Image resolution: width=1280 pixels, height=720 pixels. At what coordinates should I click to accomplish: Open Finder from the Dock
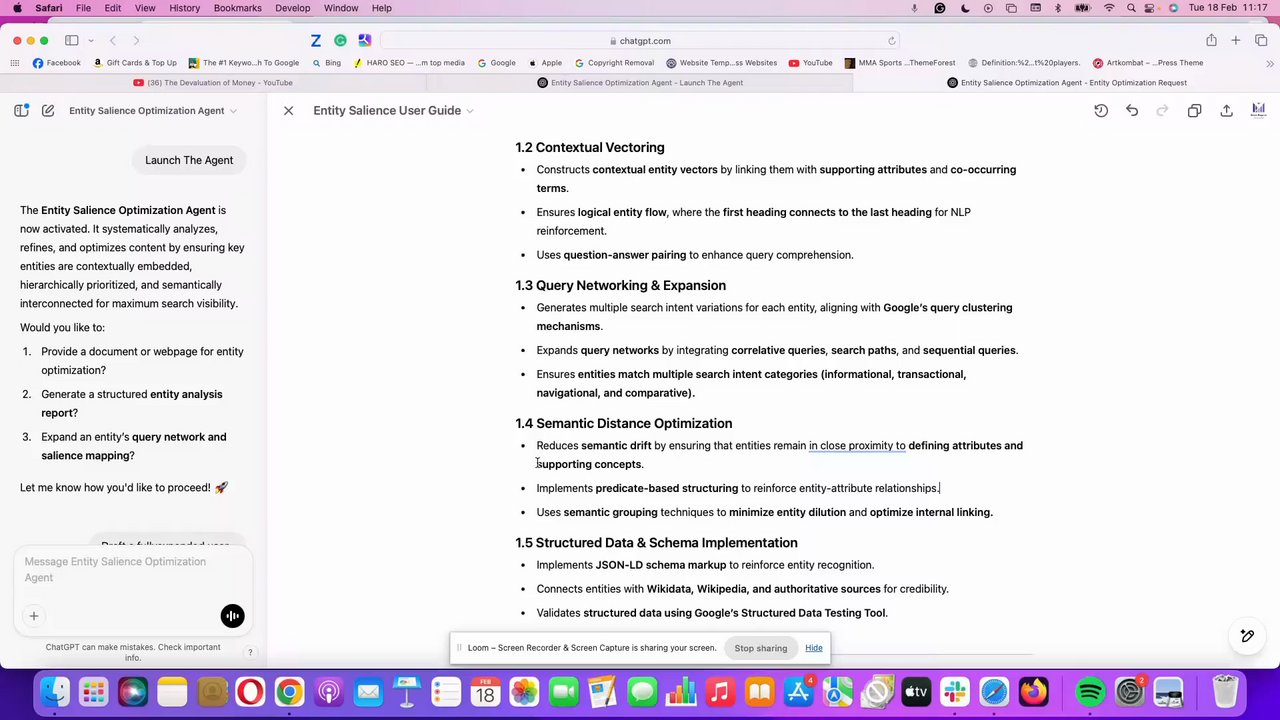(x=54, y=692)
